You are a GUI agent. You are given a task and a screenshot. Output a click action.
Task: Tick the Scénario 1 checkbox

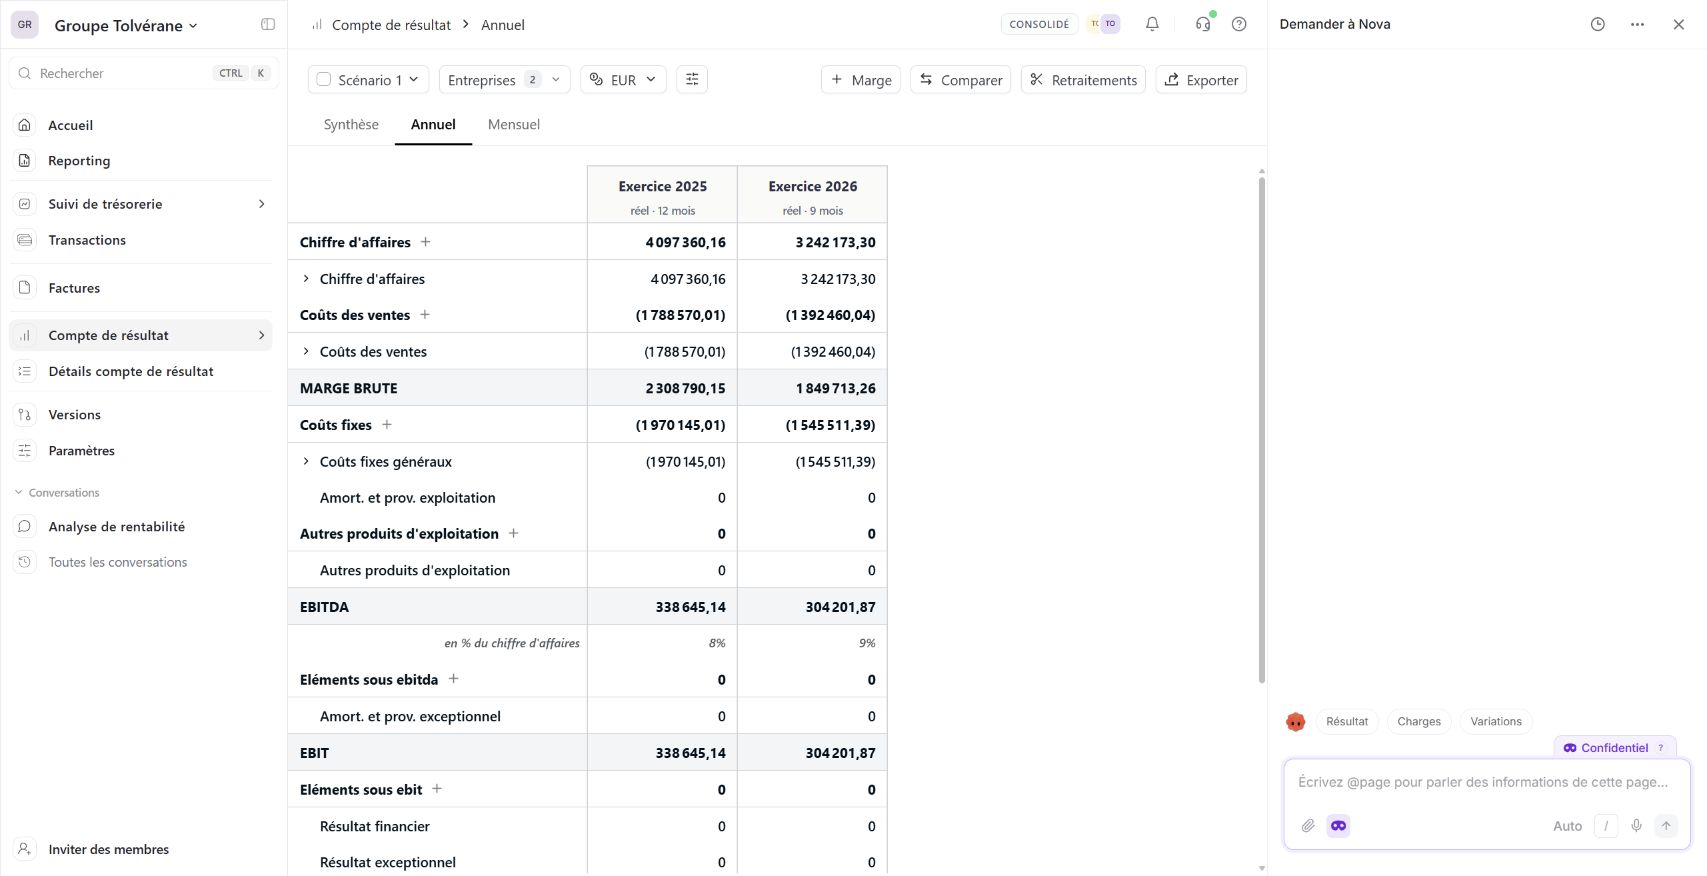[x=324, y=80]
